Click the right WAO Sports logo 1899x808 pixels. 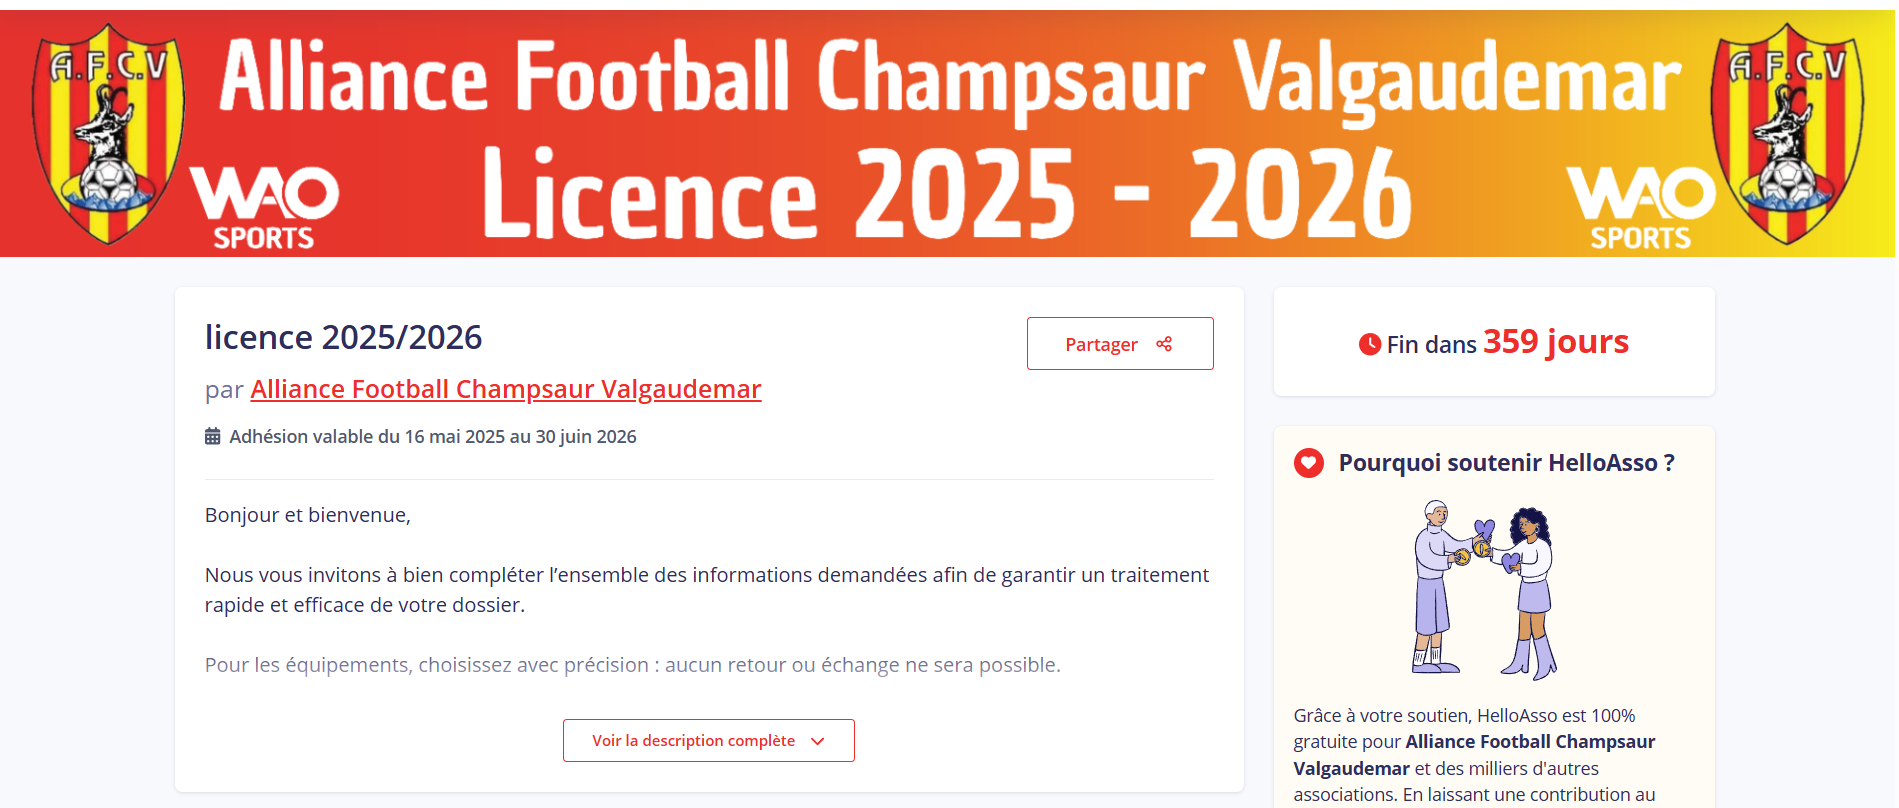[x=1641, y=207]
